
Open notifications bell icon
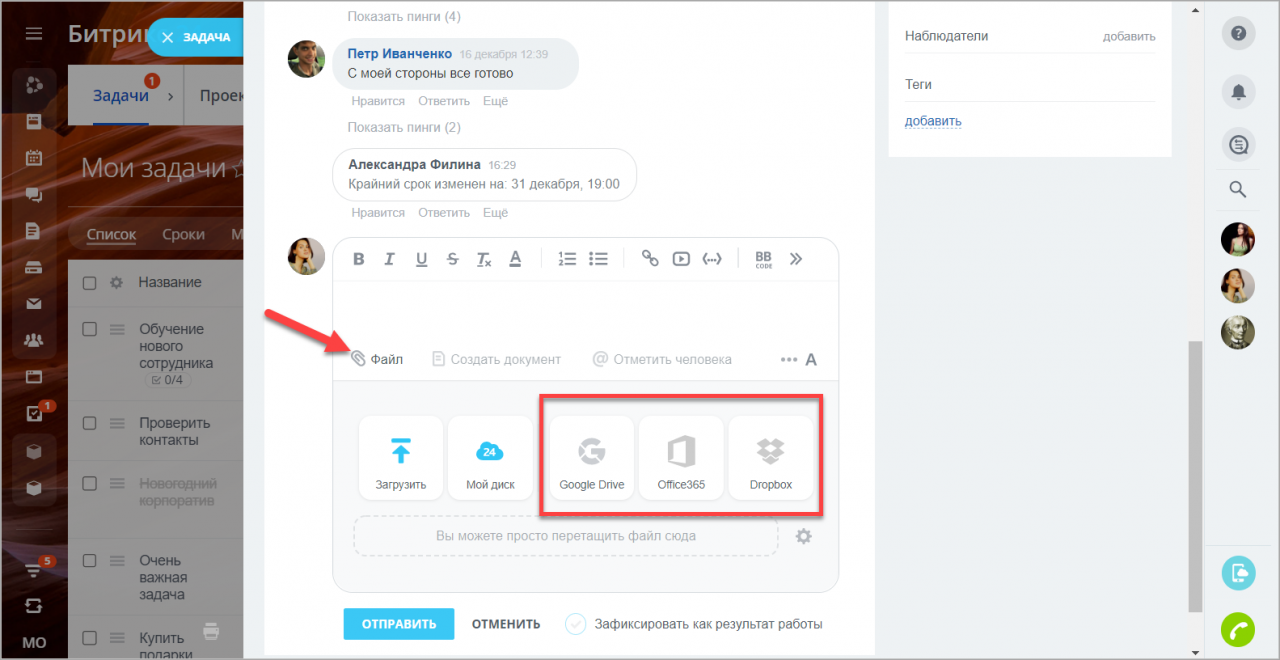point(1238,92)
